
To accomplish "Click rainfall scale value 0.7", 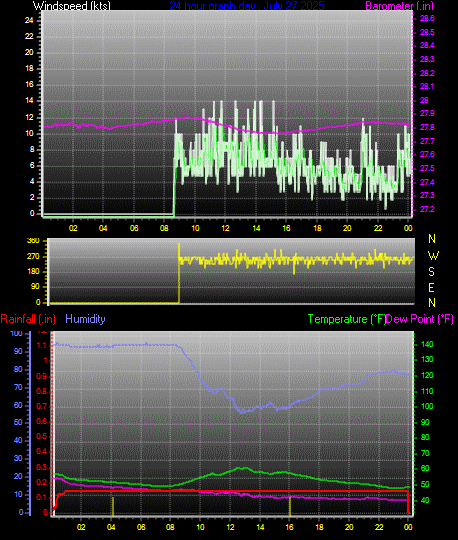I will [42, 406].
